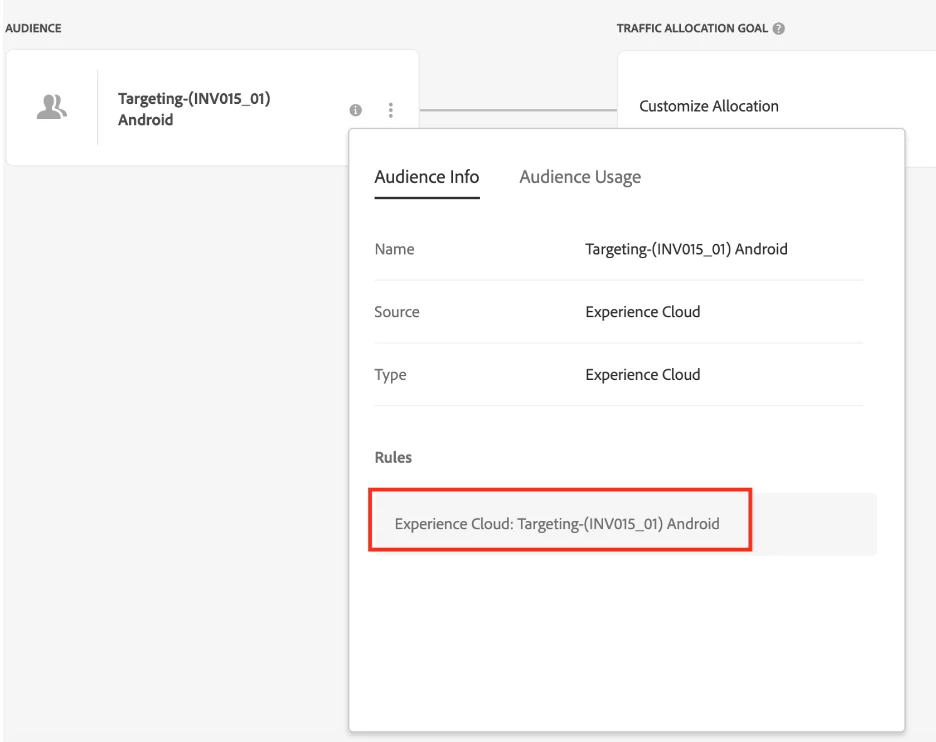Click the Rules heading
This screenshot has height=742, width=936.
pos(393,457)
